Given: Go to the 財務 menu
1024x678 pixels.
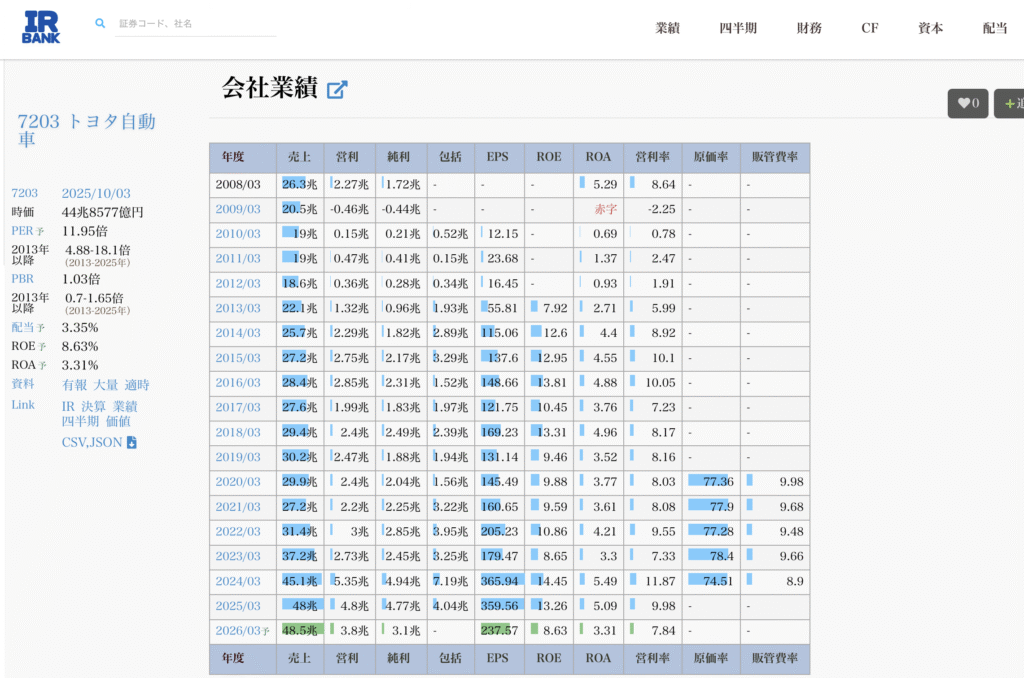Looking at the screenshot, I should coord(809,28).
